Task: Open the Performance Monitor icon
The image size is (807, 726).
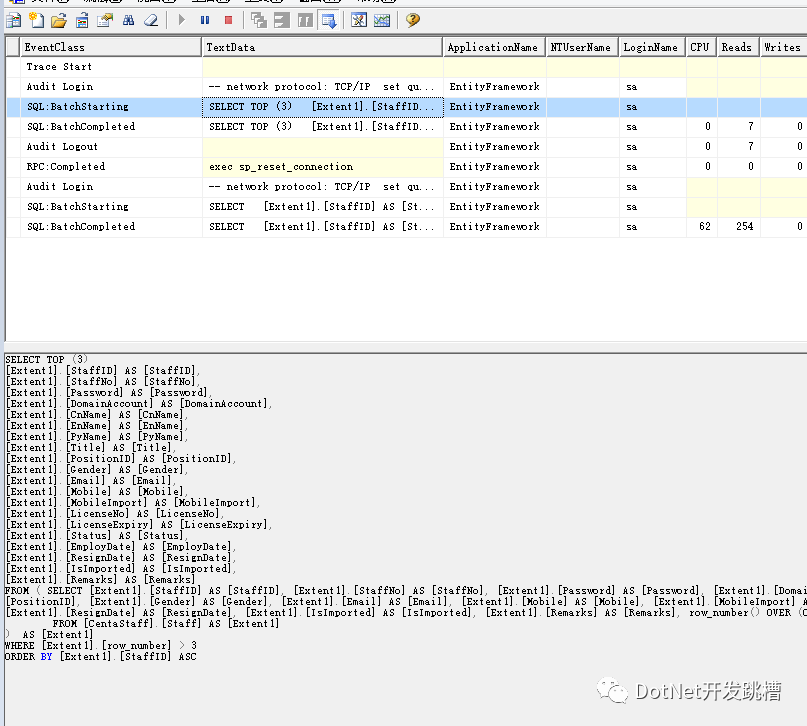Action: click(382, 21)
